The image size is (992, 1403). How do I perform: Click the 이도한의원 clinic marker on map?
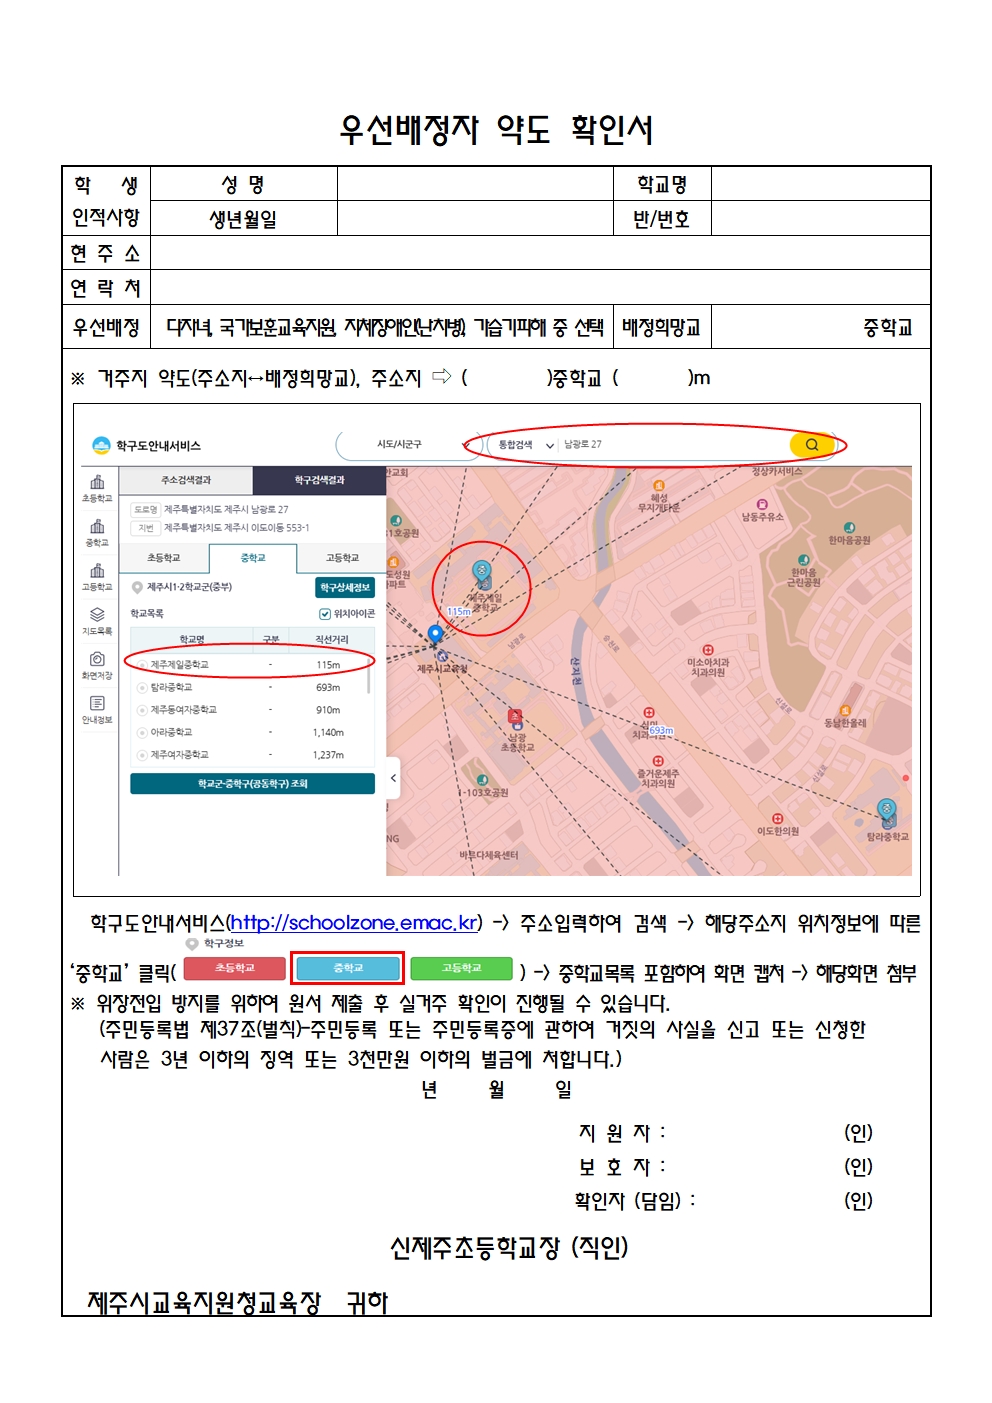pos(777,819)
